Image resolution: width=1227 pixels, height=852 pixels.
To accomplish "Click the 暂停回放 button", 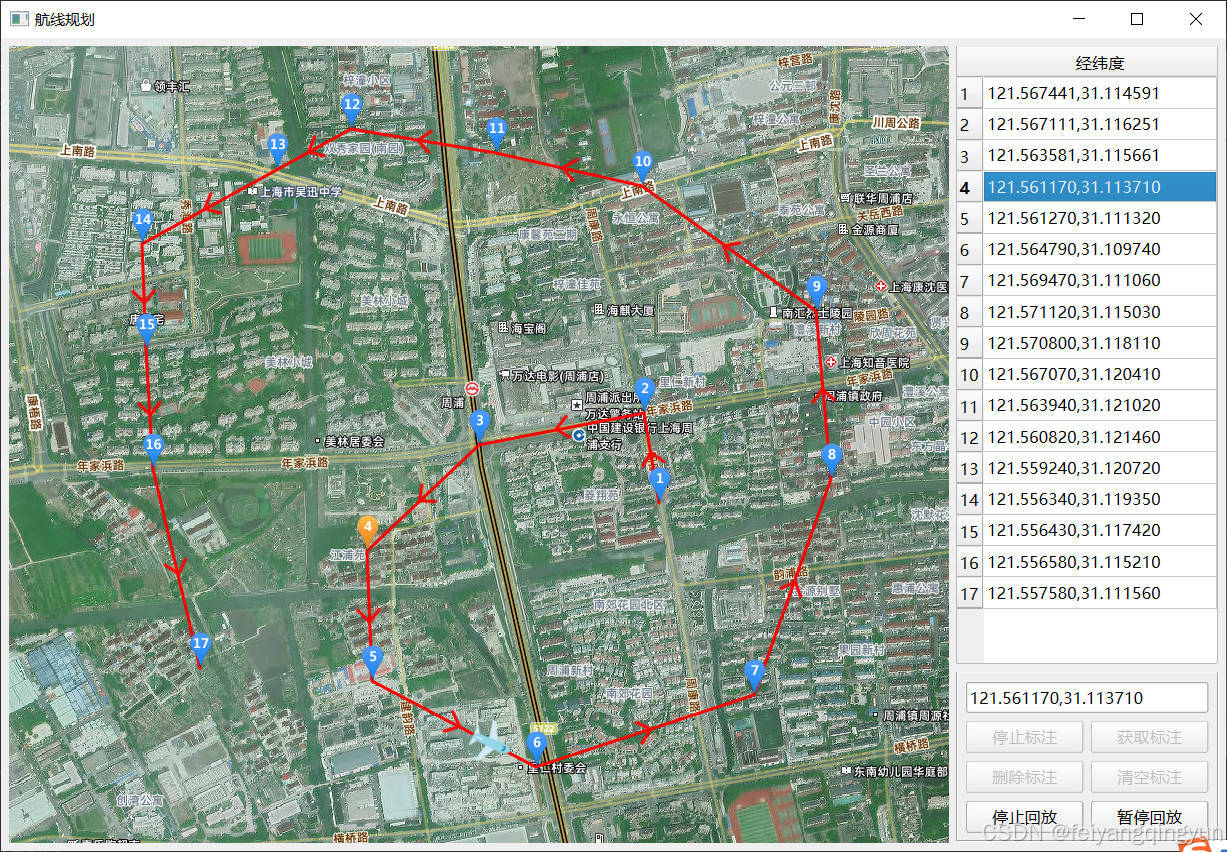I will tap(1149, 816).
